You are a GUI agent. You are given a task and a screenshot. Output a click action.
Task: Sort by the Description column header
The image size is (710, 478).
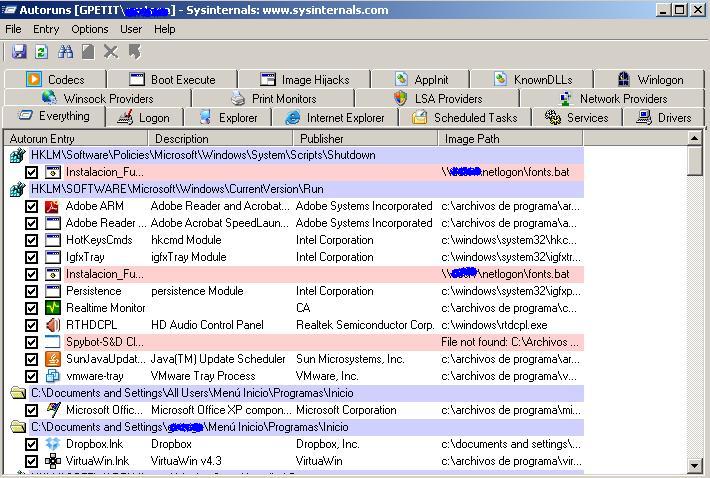click(x=220, y=139)
